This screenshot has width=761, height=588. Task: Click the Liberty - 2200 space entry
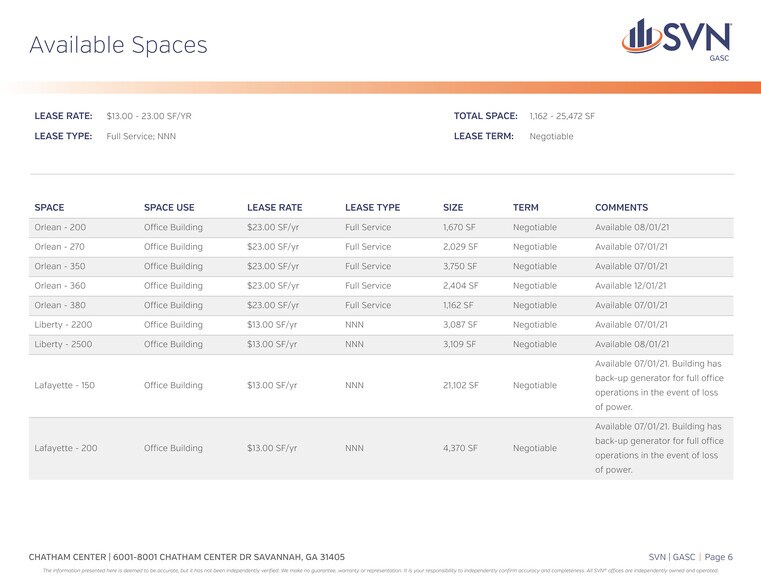[64, 325]
